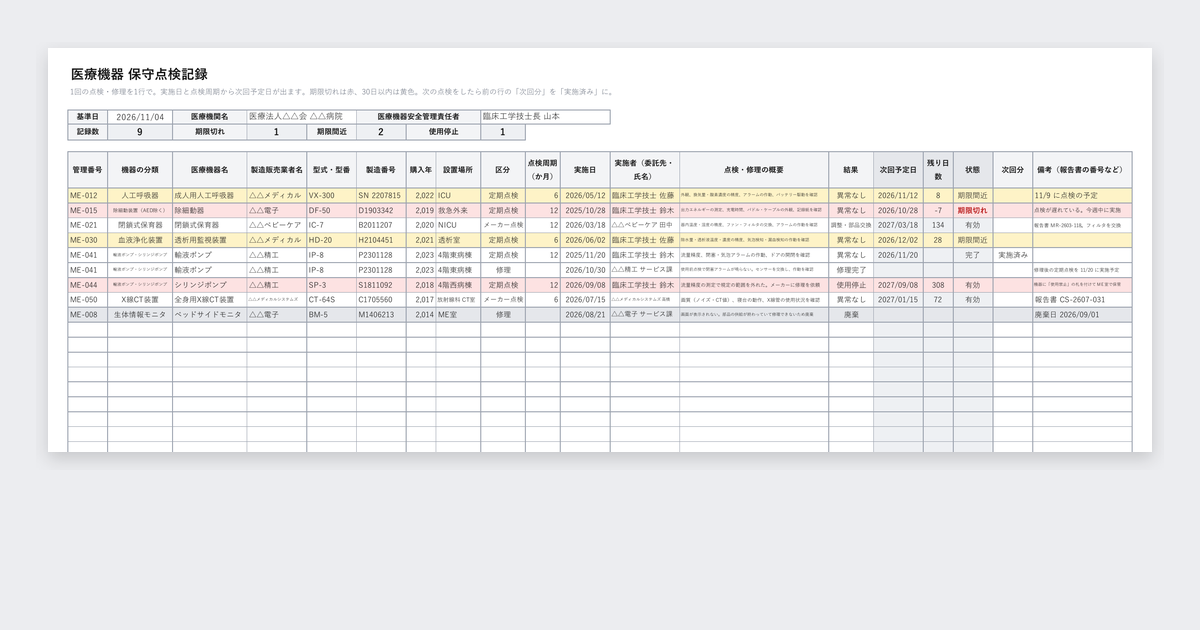Select the 4階西病棟 location cell
The image size is (1200, 630).
coord(458,285)
